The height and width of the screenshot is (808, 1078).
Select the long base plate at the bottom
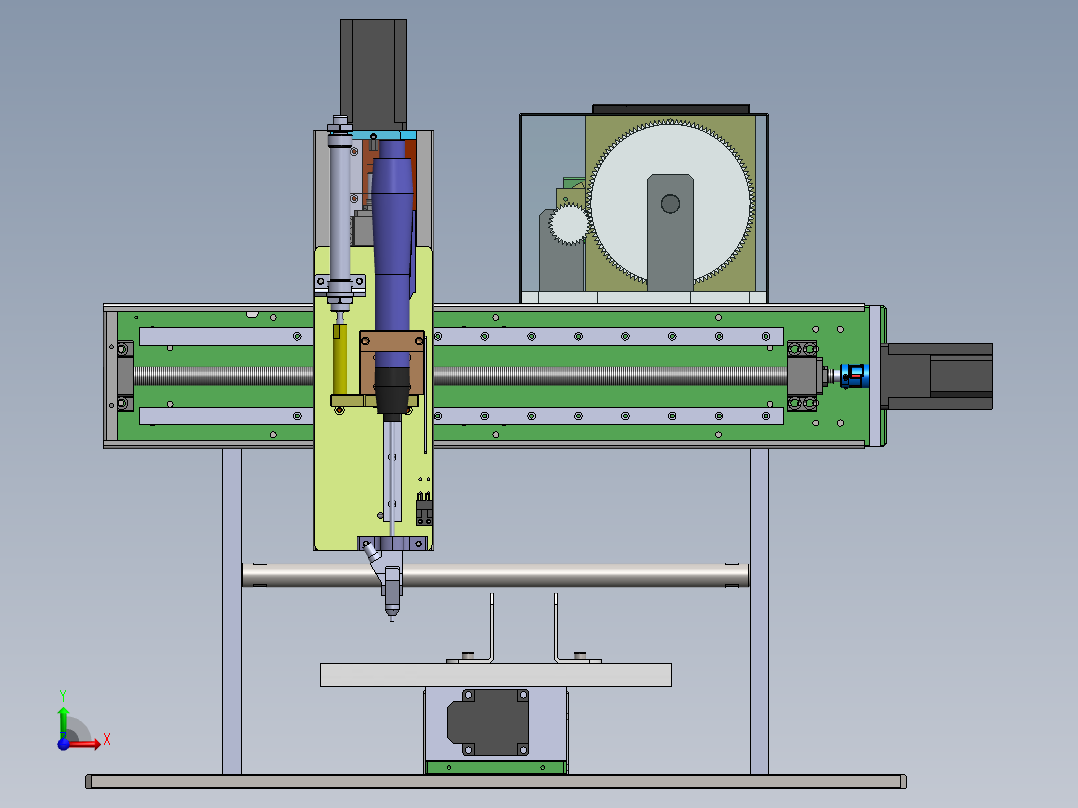point(496,781)
